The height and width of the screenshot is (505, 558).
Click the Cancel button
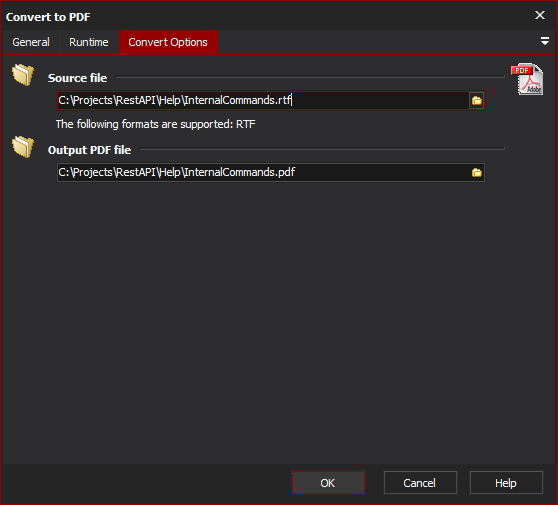click(420, 483)
